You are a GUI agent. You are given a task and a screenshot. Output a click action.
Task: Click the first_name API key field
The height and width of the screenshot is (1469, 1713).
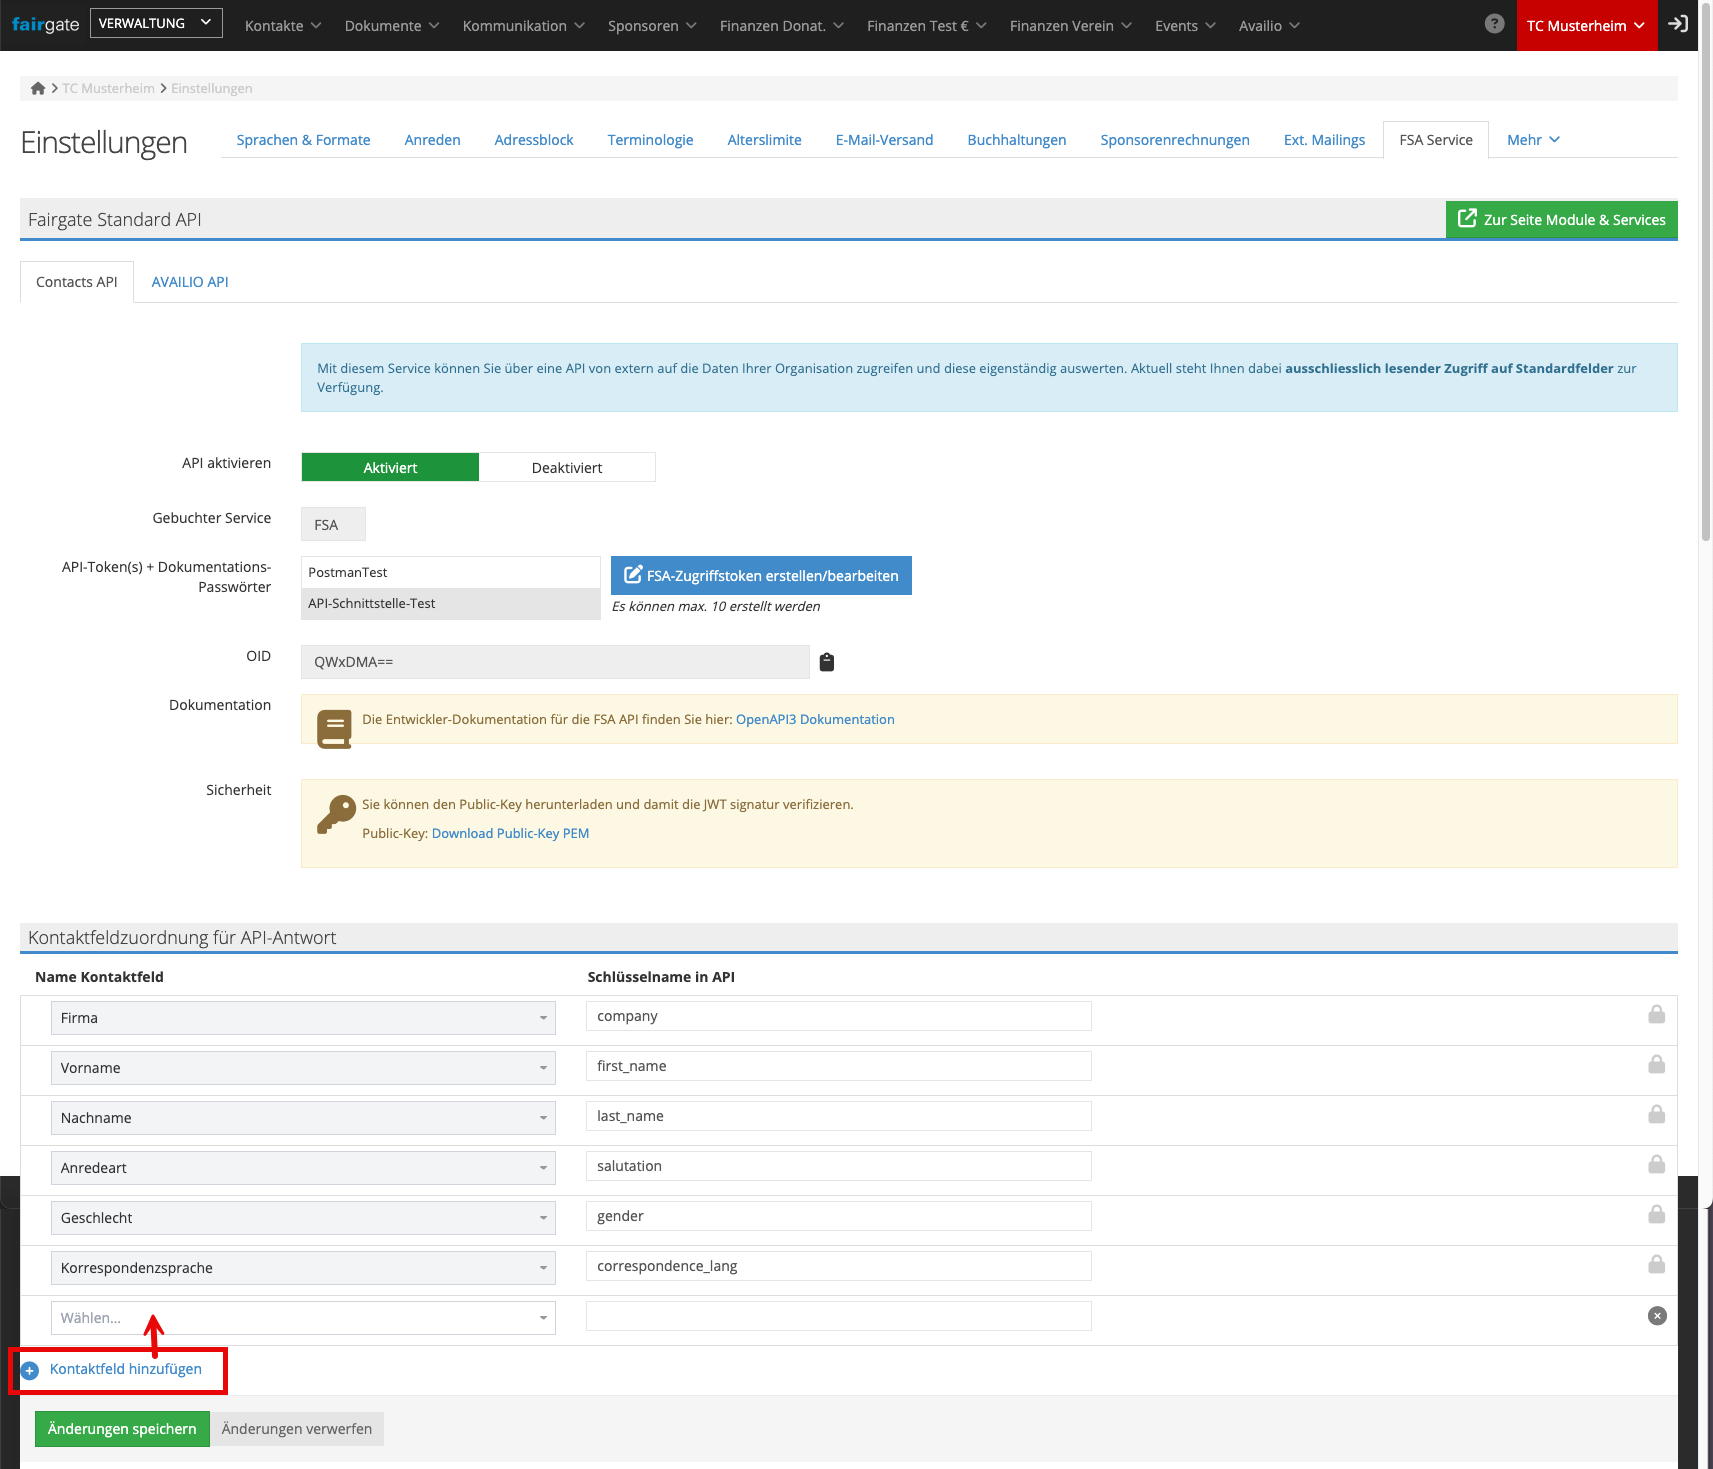838,1066
